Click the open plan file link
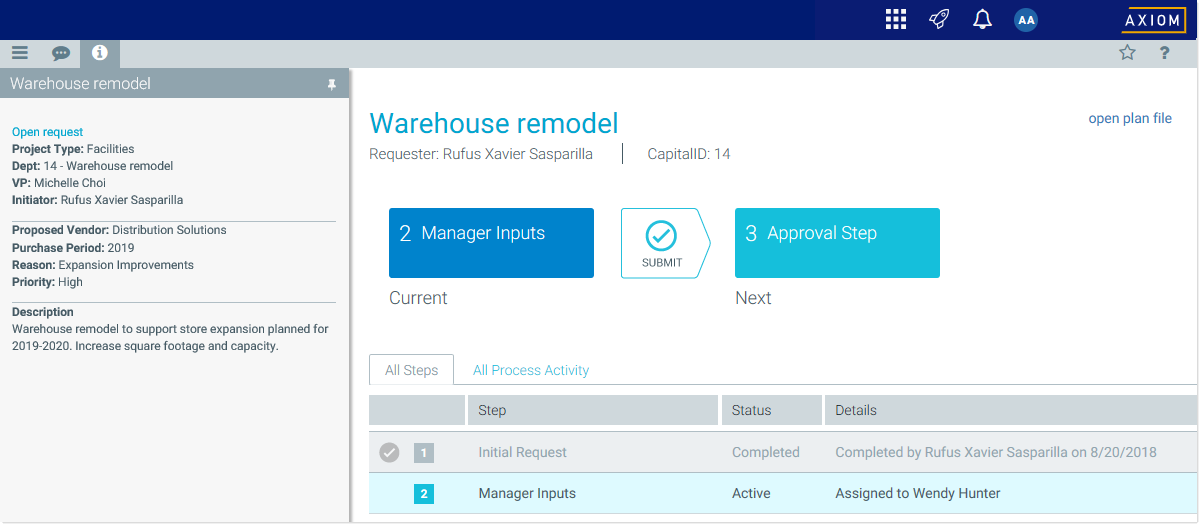Viewport: 1201px width, 526px height. (x=1129, y=118)
